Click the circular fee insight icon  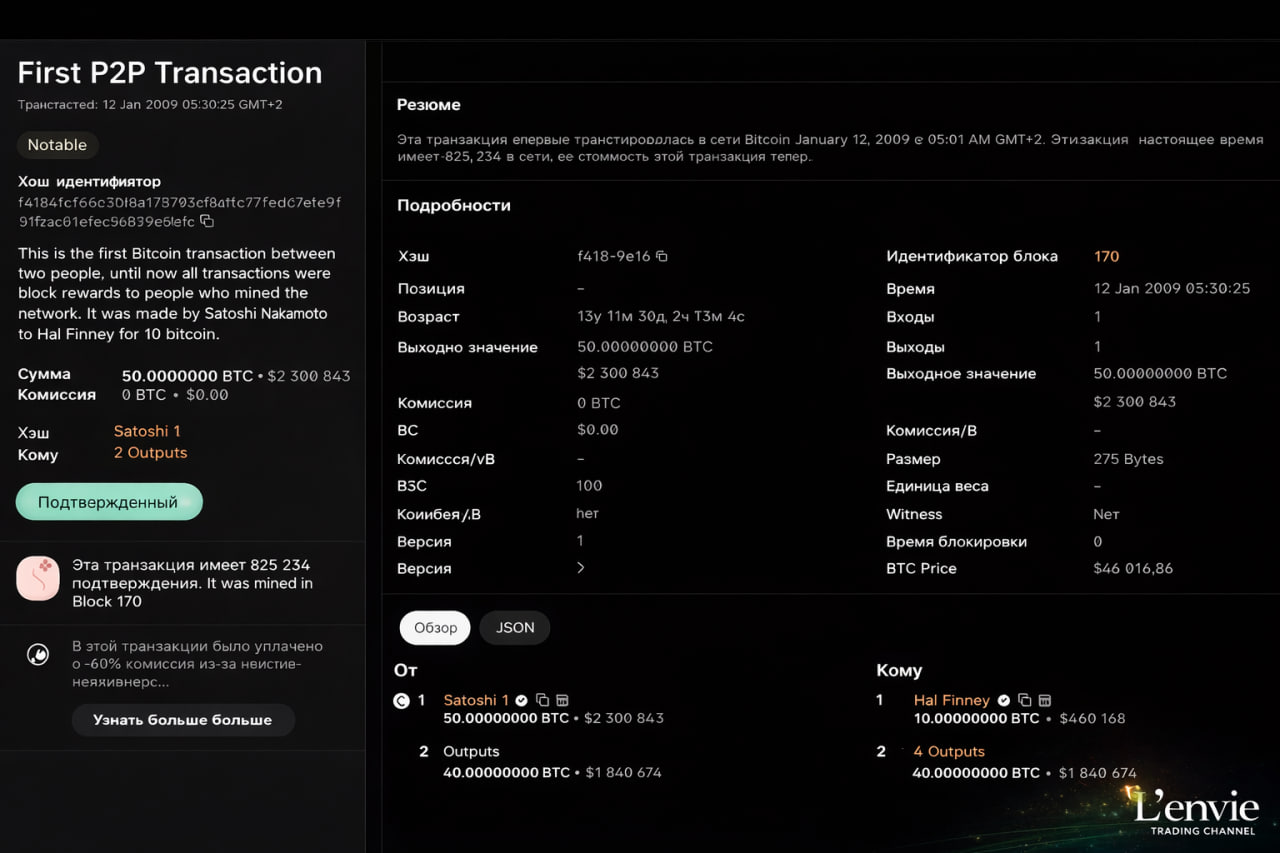[38, 655]
